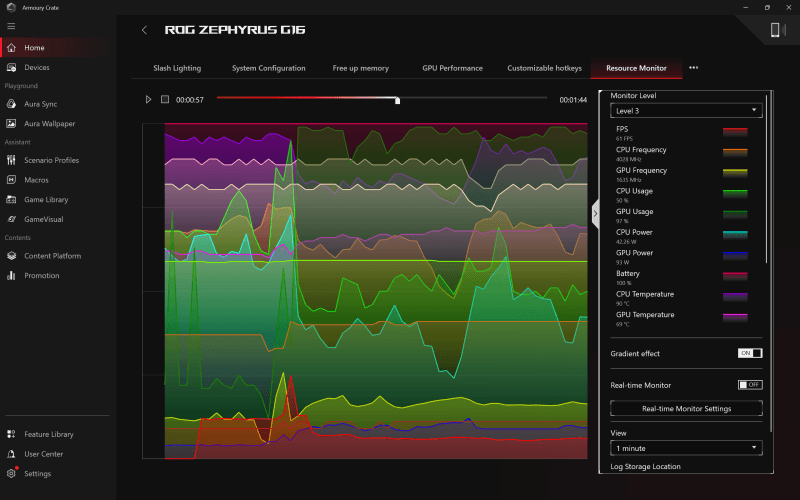Image resolution: width=800 pixels, height=500 pixels.
Task: Toggle GPU Power blue swatch
Action: pyautogui.click(x=735, y=256)
